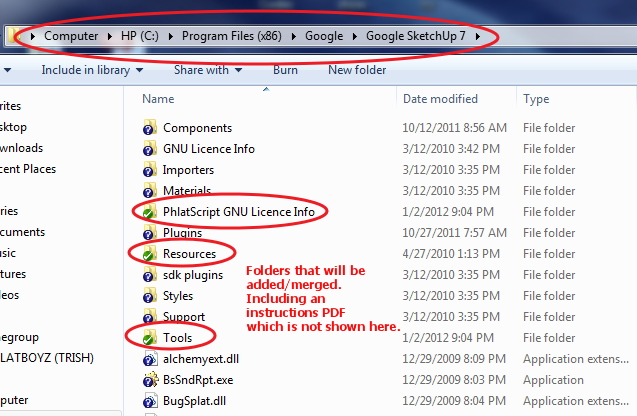This screenshot has height=416, width=637.
Task: Click the BugSplat.dll file icon
Action: tap(149, 401)
